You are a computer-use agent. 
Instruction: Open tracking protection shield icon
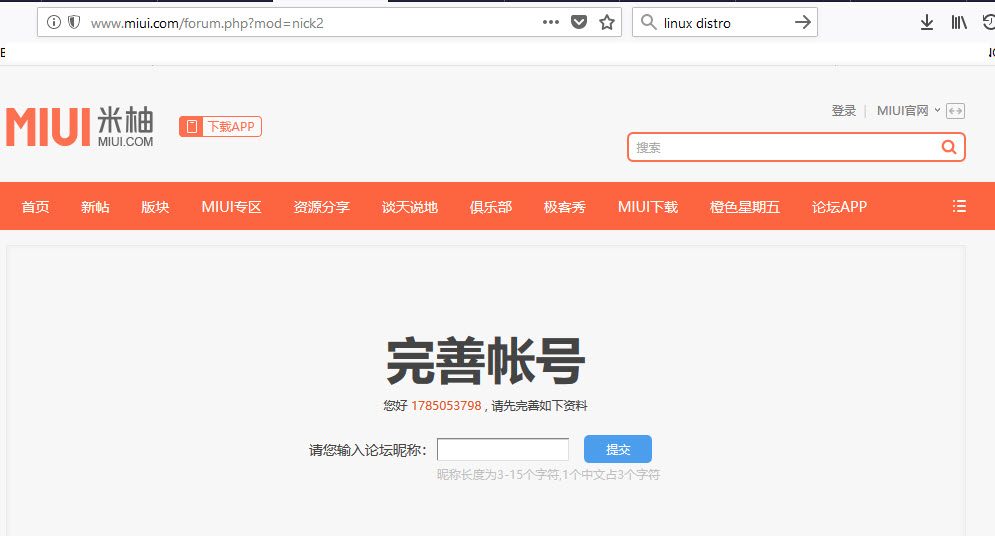[73, 23]
